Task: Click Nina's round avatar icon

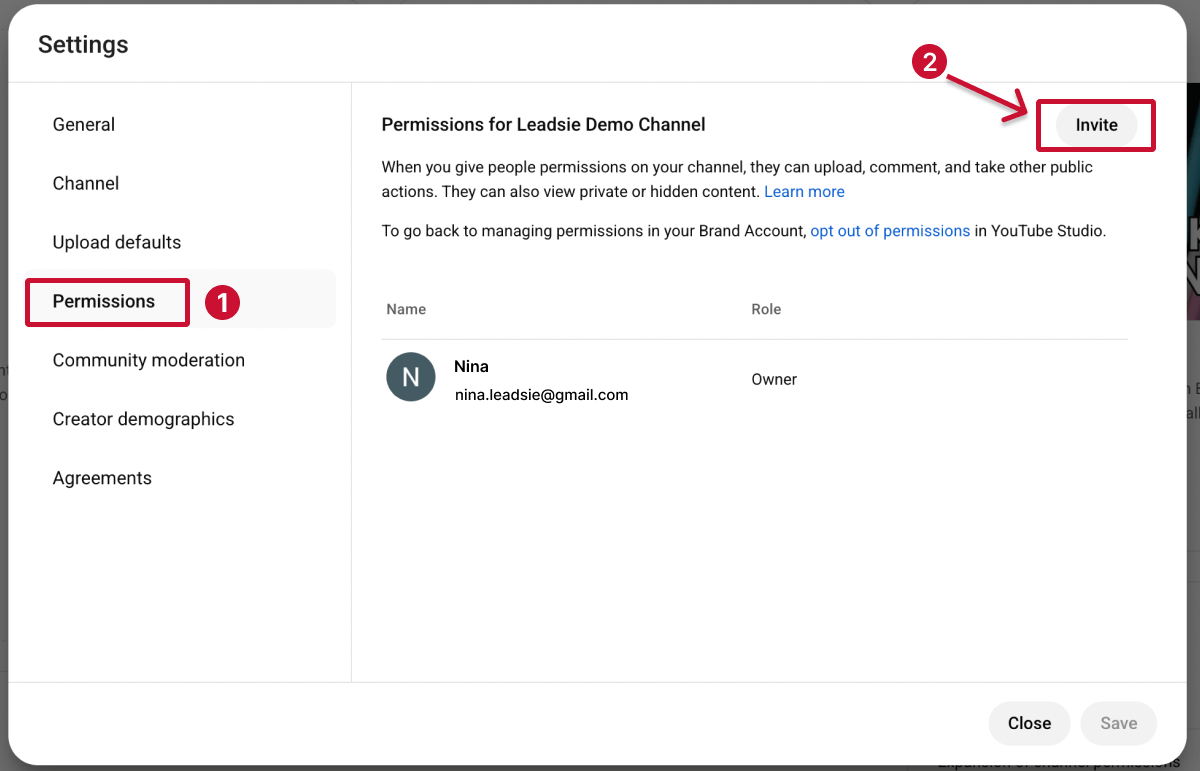Action: click(x=411, y=377)
